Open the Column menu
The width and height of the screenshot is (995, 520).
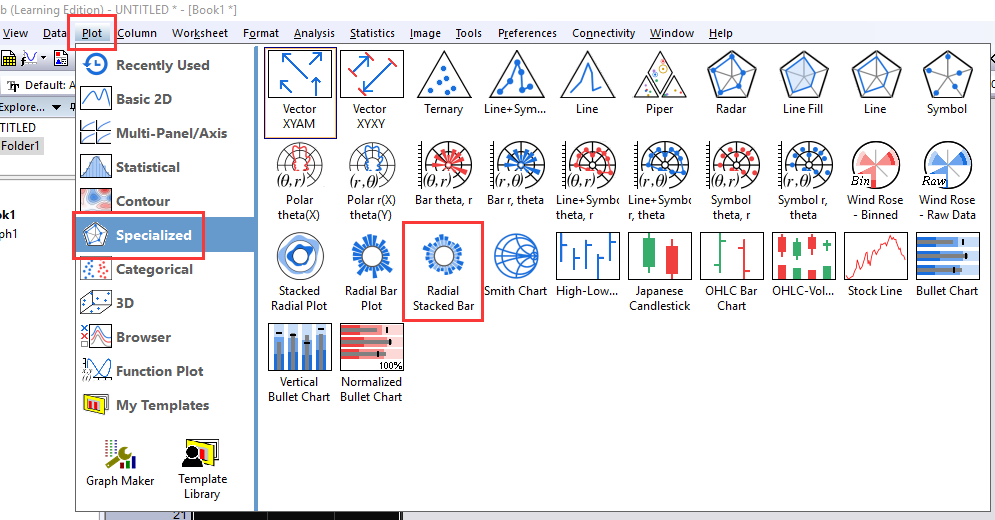click(x=136, y=33)
